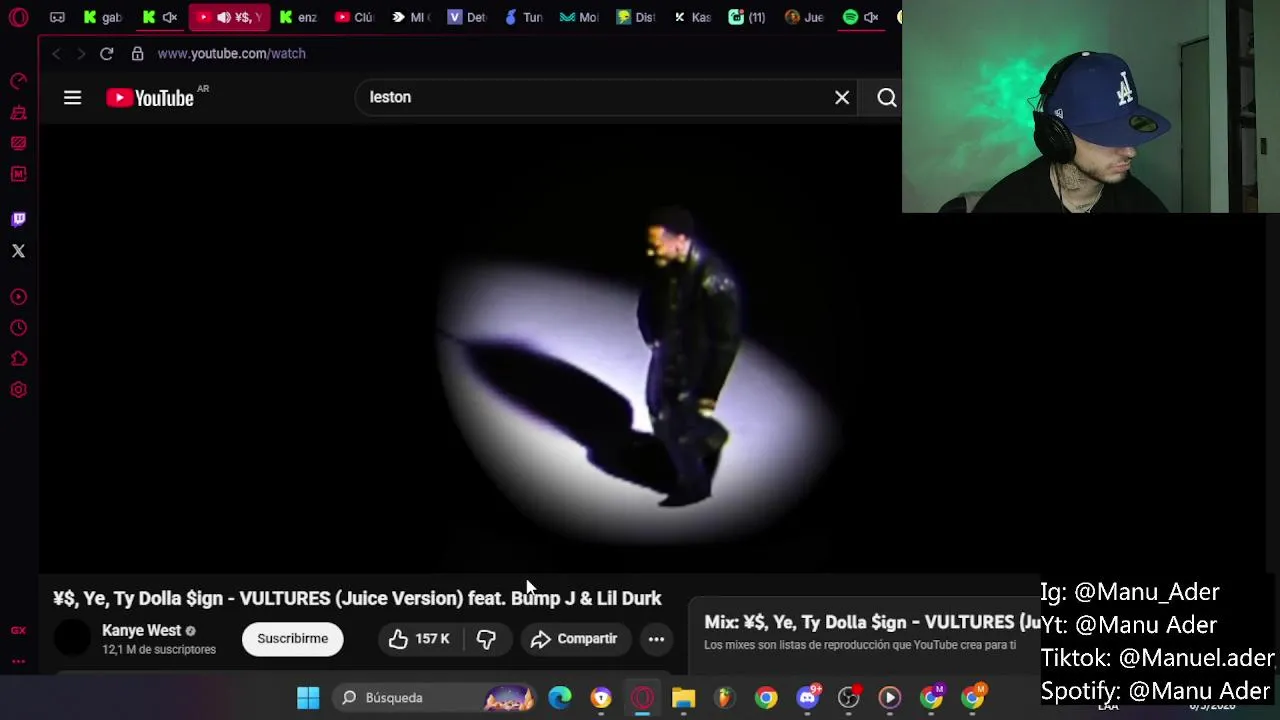This screenshot has width=1280, height=720.
Task: Switch to the 'Dist' tab
Action: pyautogui.click(x=635, y=17)
